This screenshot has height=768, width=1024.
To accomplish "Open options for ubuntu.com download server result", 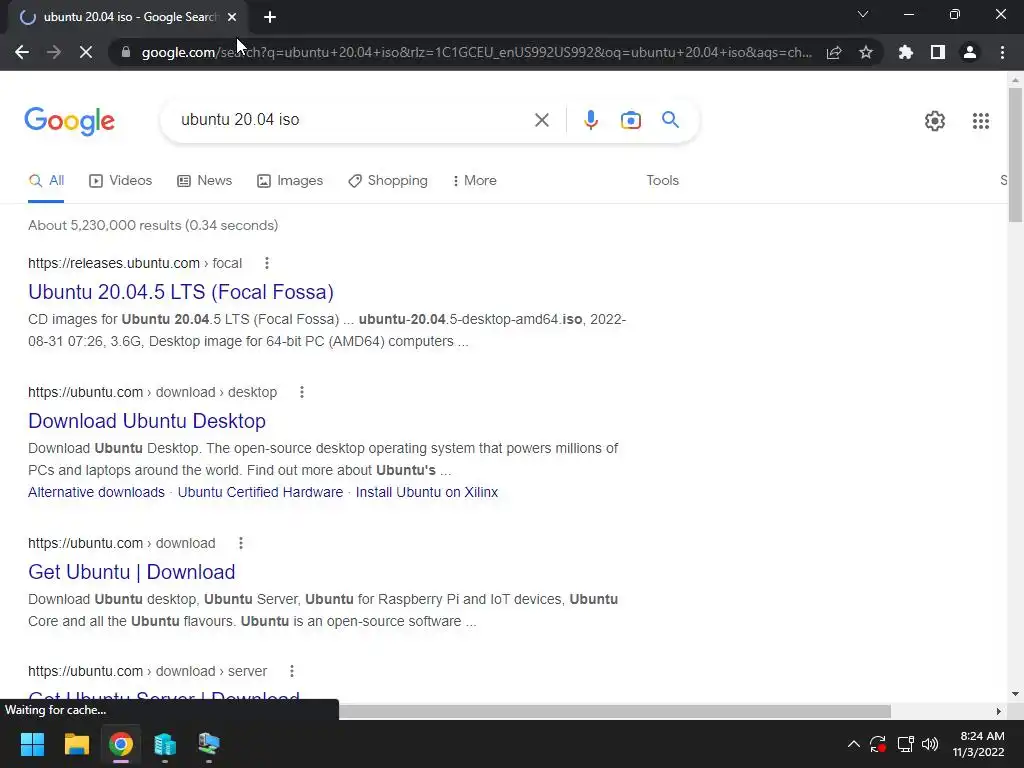I will (x=292, y=671).
